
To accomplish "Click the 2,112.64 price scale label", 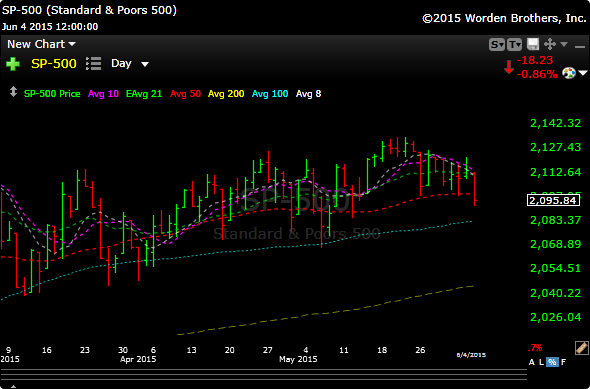I will click(x=555, y=172).
